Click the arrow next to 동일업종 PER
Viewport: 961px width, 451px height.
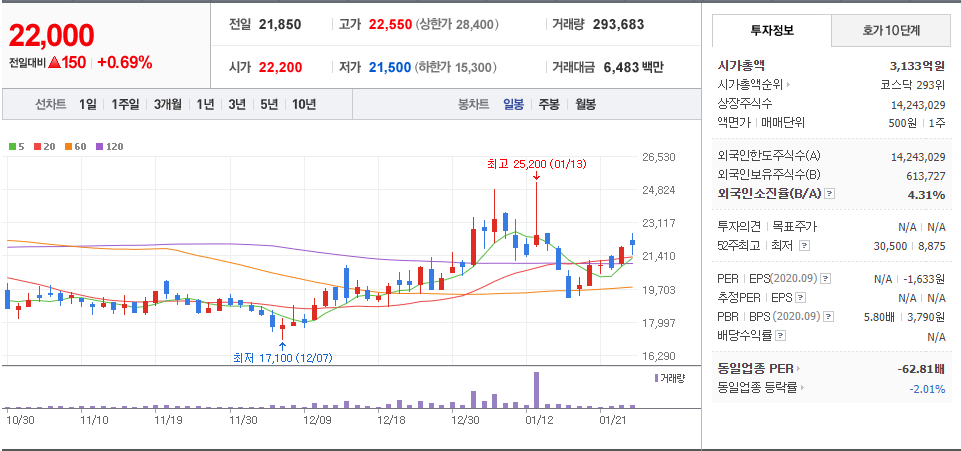coord(798,369)
